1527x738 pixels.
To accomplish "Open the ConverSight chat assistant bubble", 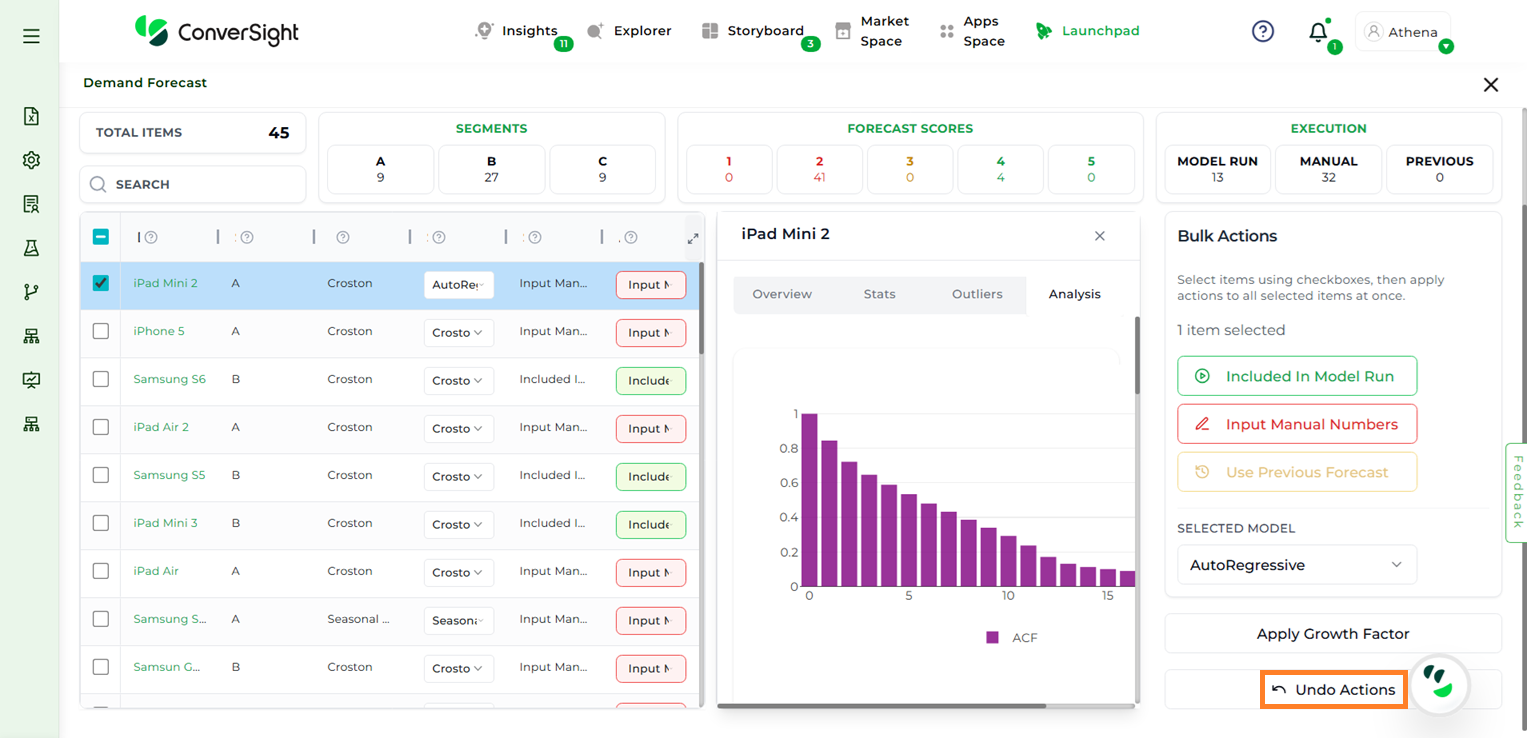I will [x=1439, y=682].
